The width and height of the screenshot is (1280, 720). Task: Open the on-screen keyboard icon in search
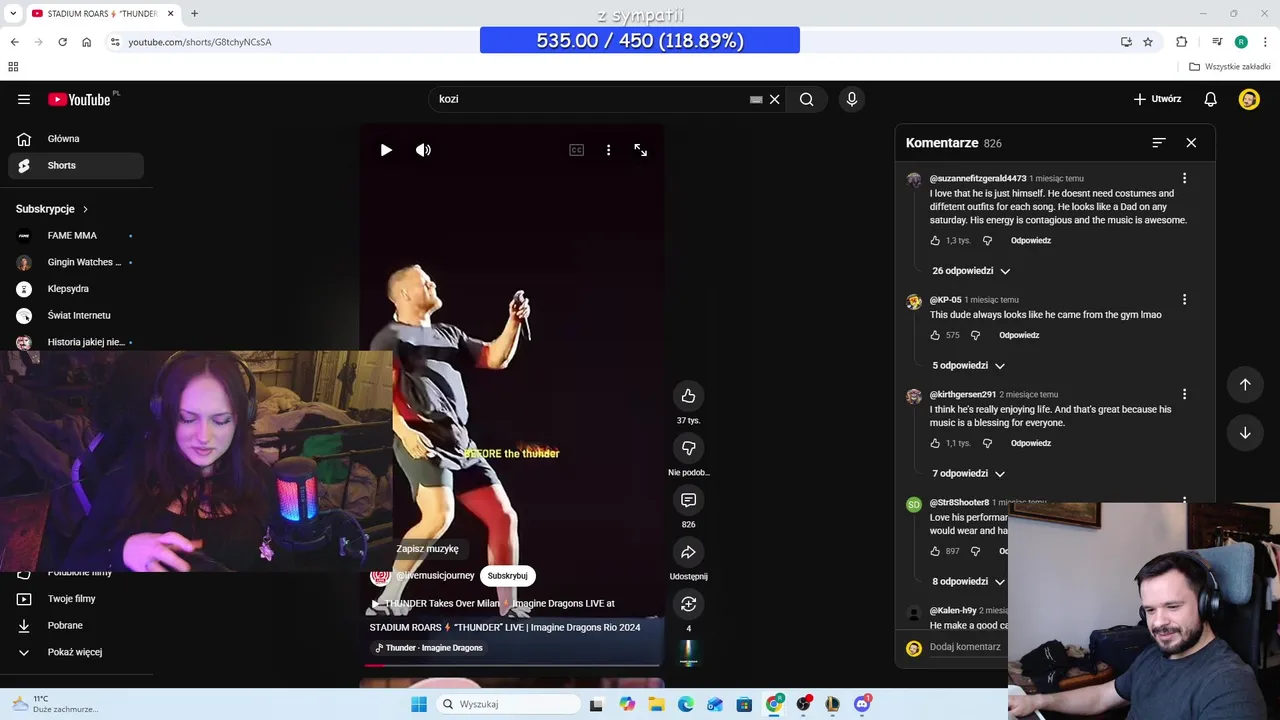(756, 99)
